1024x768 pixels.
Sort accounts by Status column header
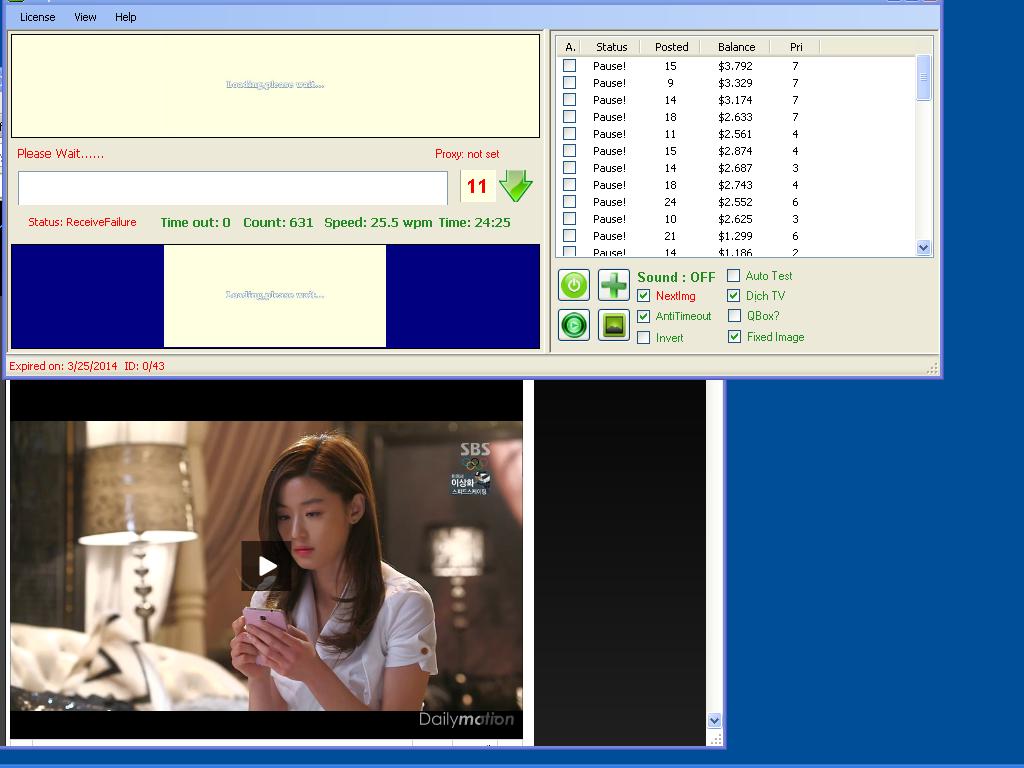click(x=611, y=47)
